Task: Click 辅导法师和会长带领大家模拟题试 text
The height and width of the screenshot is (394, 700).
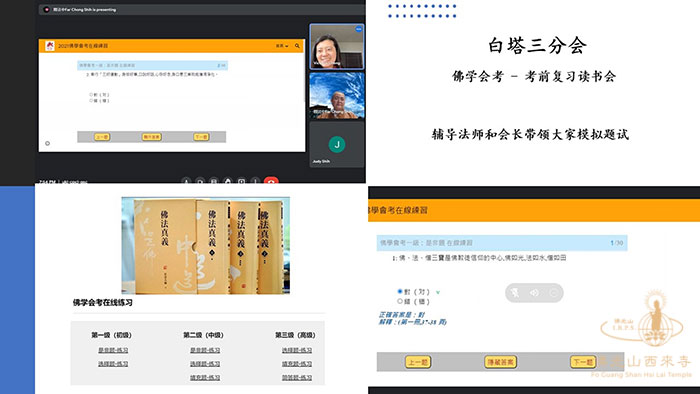Action: (530, 134)
